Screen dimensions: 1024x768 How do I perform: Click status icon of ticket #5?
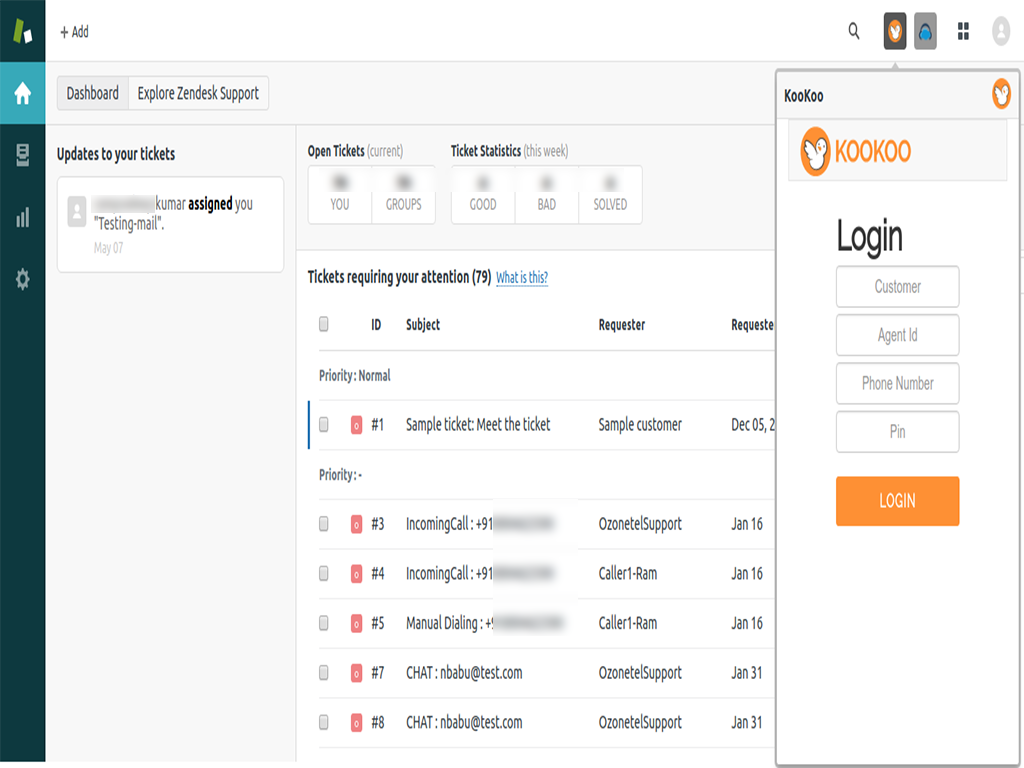click(x=356, y=624)
